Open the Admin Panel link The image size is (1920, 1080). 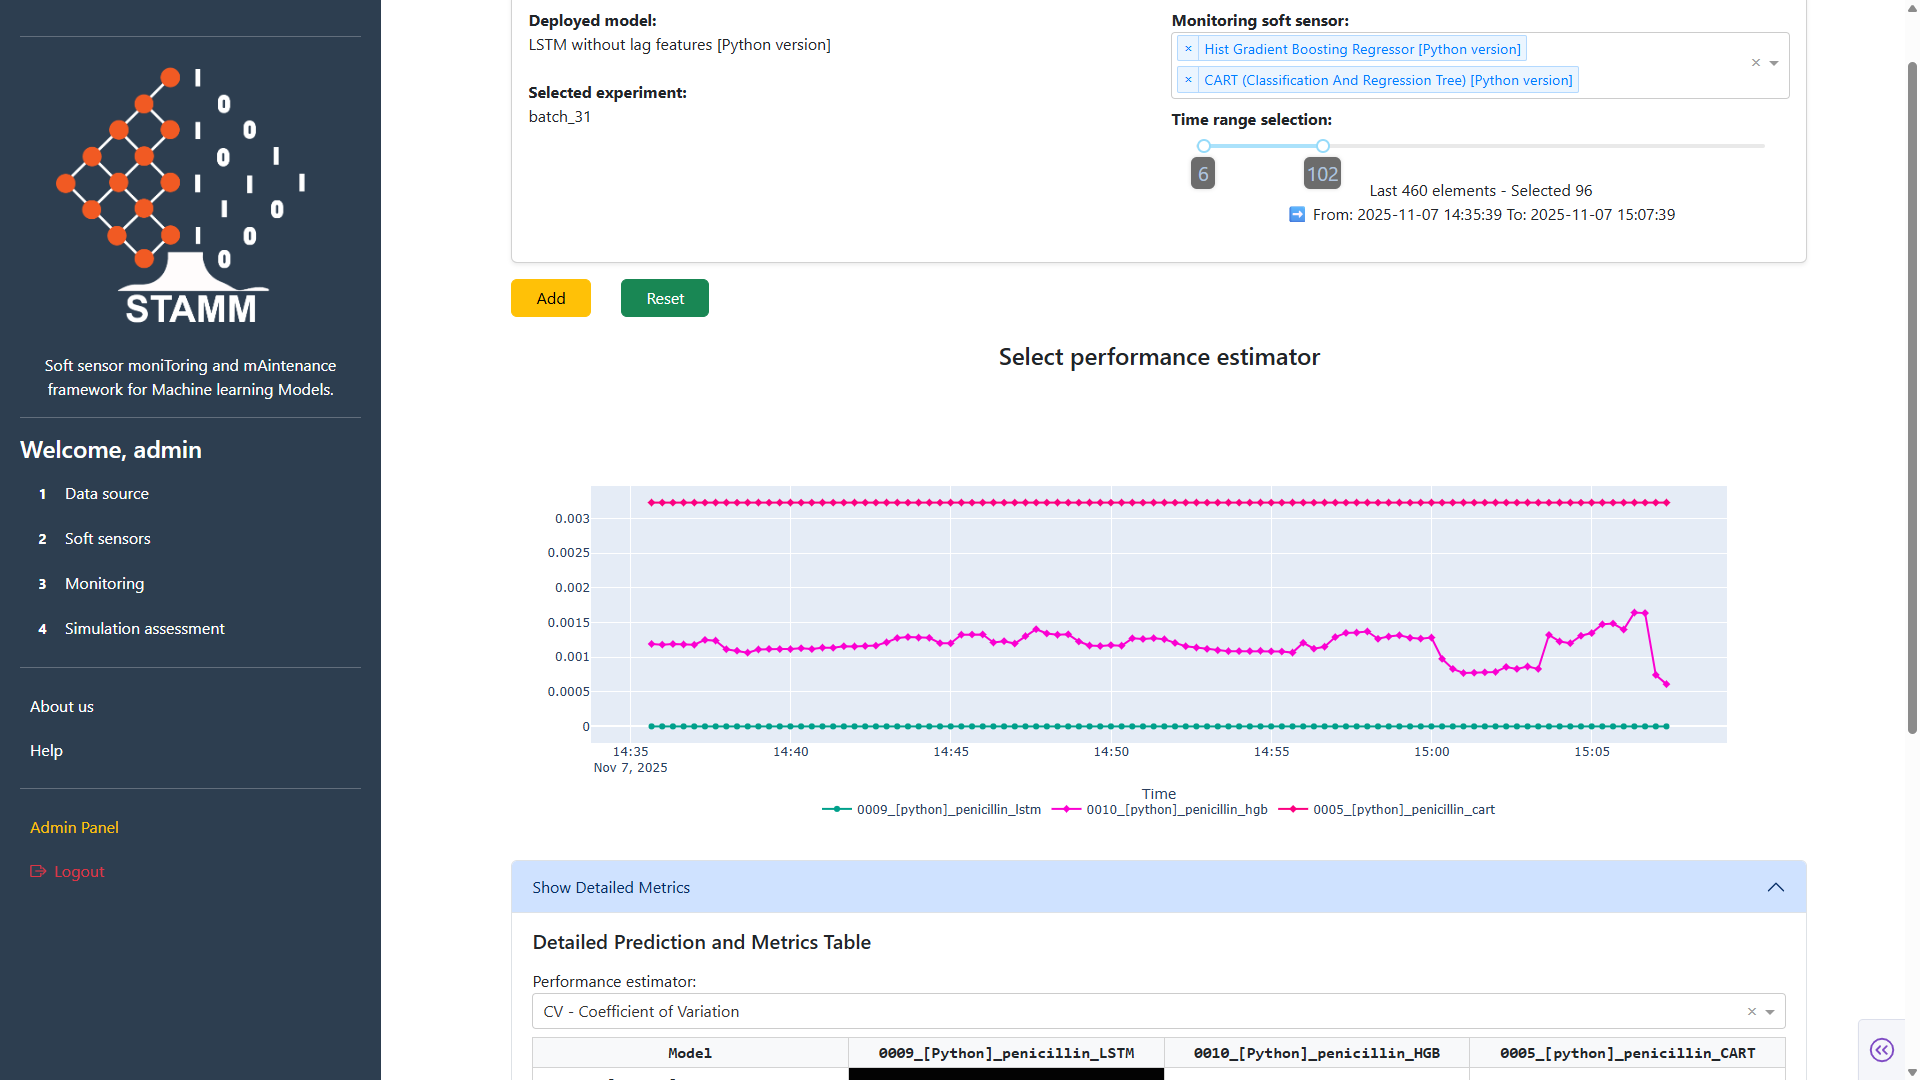pyautogui.click(x=74, y=828)
